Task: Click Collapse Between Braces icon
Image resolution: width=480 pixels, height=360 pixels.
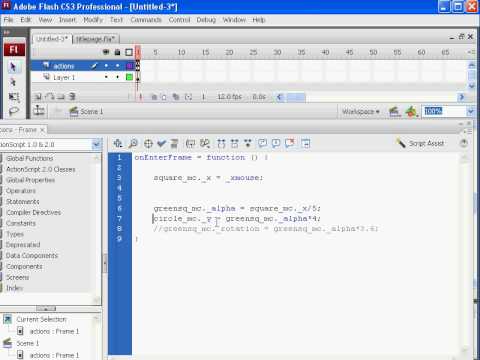Action: click(221, 143)
